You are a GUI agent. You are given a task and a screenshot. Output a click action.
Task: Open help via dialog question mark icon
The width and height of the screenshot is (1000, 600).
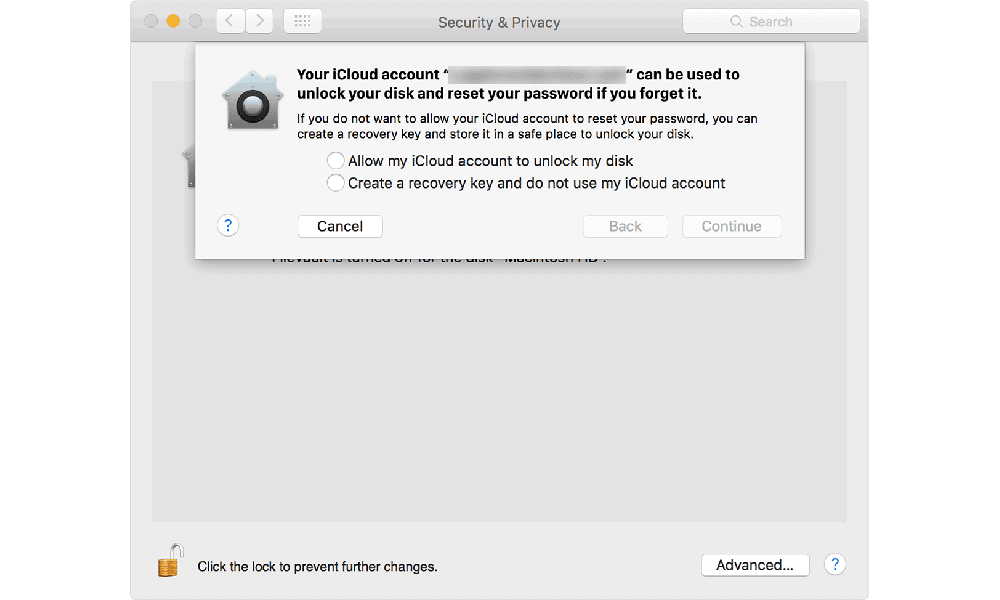pyautogui.click(x=228, y=225)
